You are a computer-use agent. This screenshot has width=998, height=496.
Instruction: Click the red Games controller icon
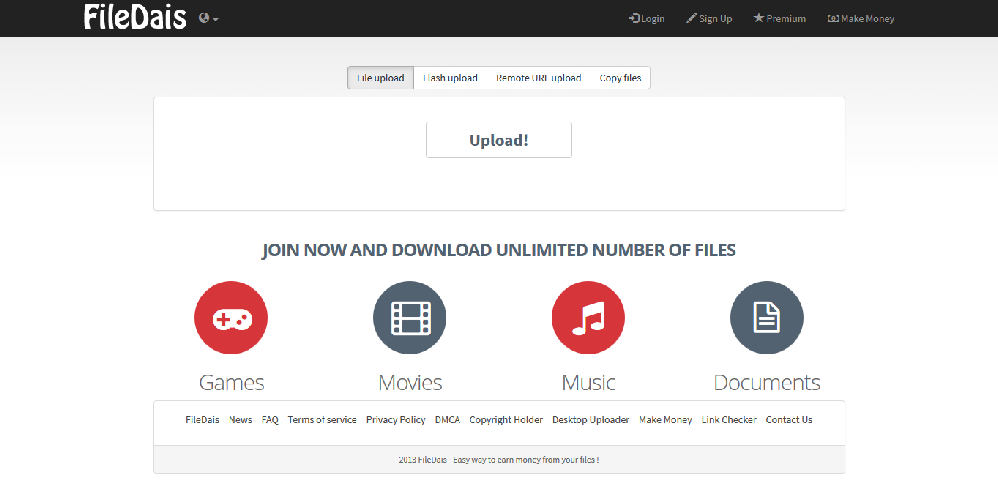point(231,317)
